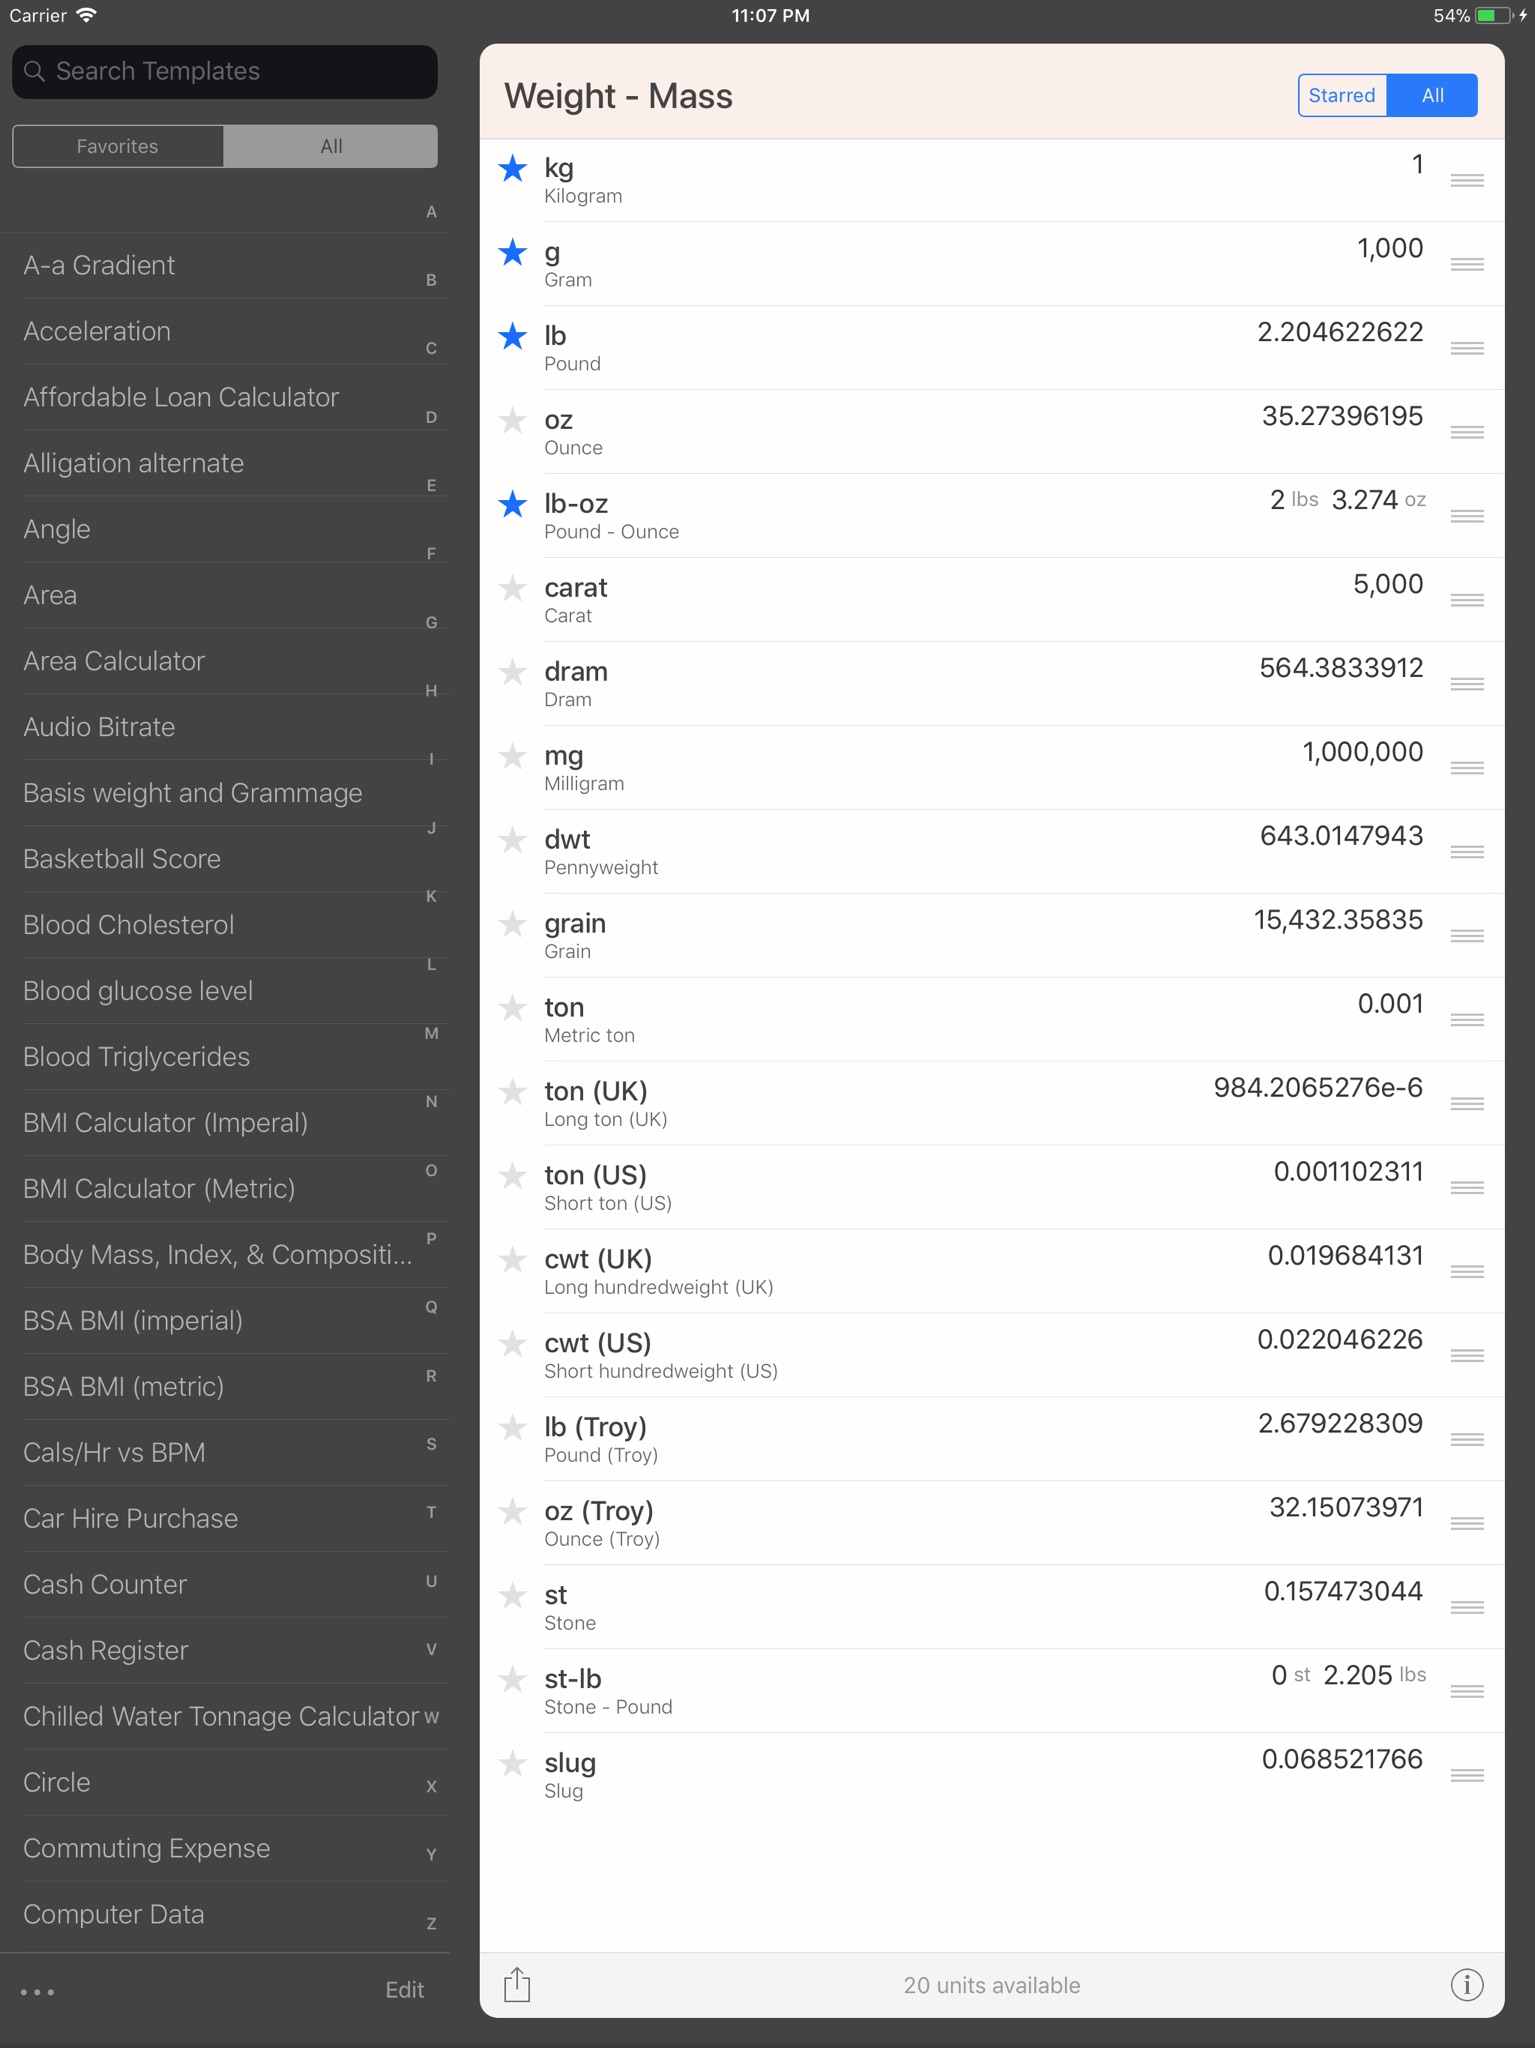Star the oz Ounce unit
The image size is (1535, 2048).
pos(513,421)
